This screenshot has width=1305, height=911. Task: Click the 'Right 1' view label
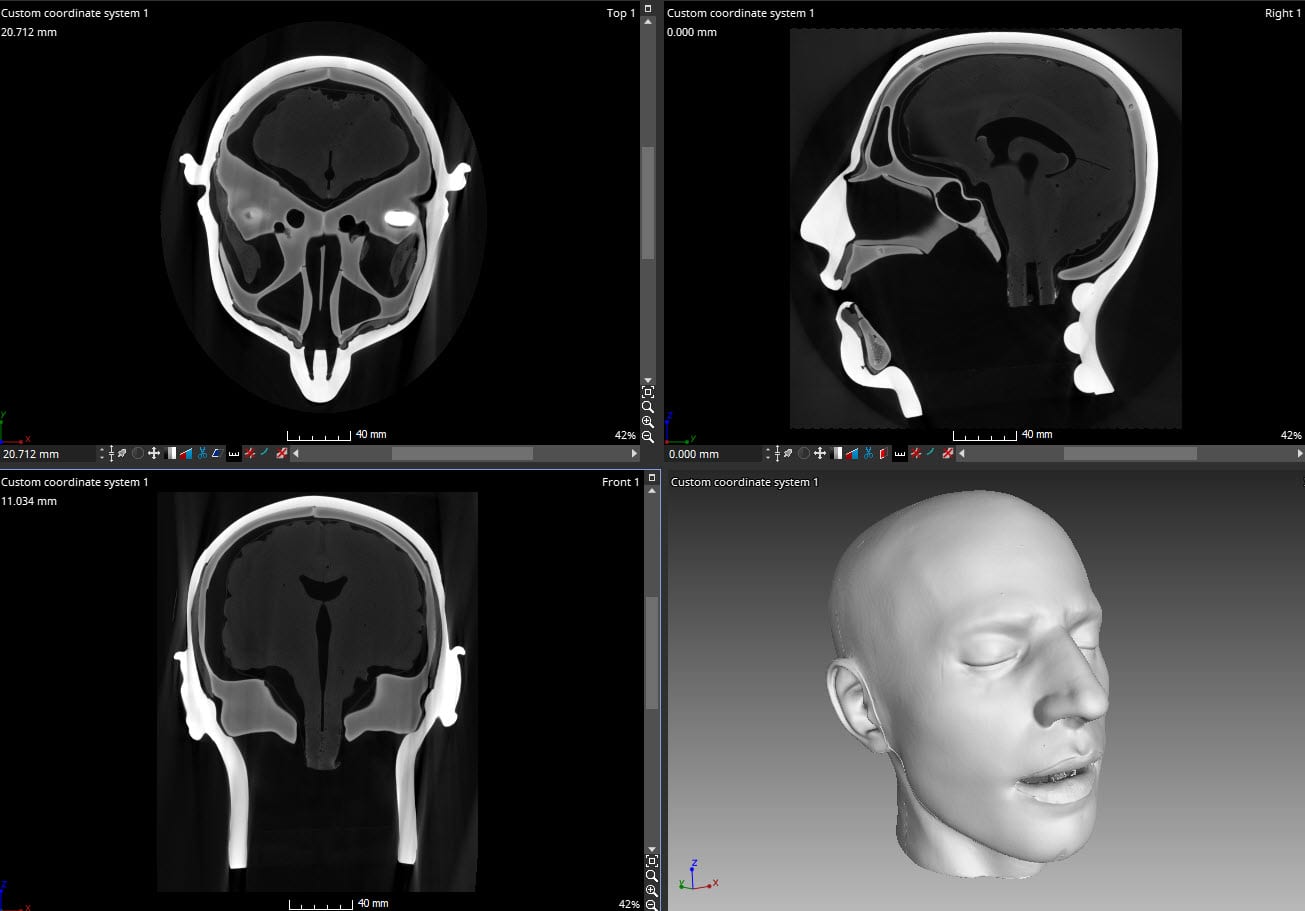pos(1283,13)
